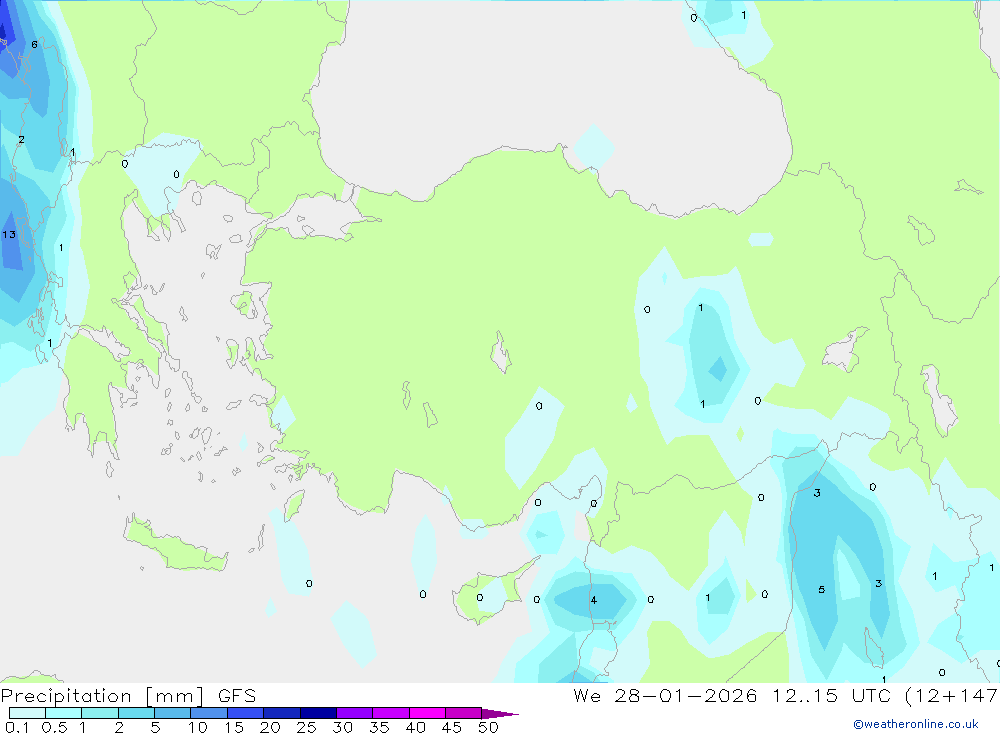The height and width of the screenshot is (733, 1000).
Task: Select the 45–50 mm legend color box
Action: 464,713
